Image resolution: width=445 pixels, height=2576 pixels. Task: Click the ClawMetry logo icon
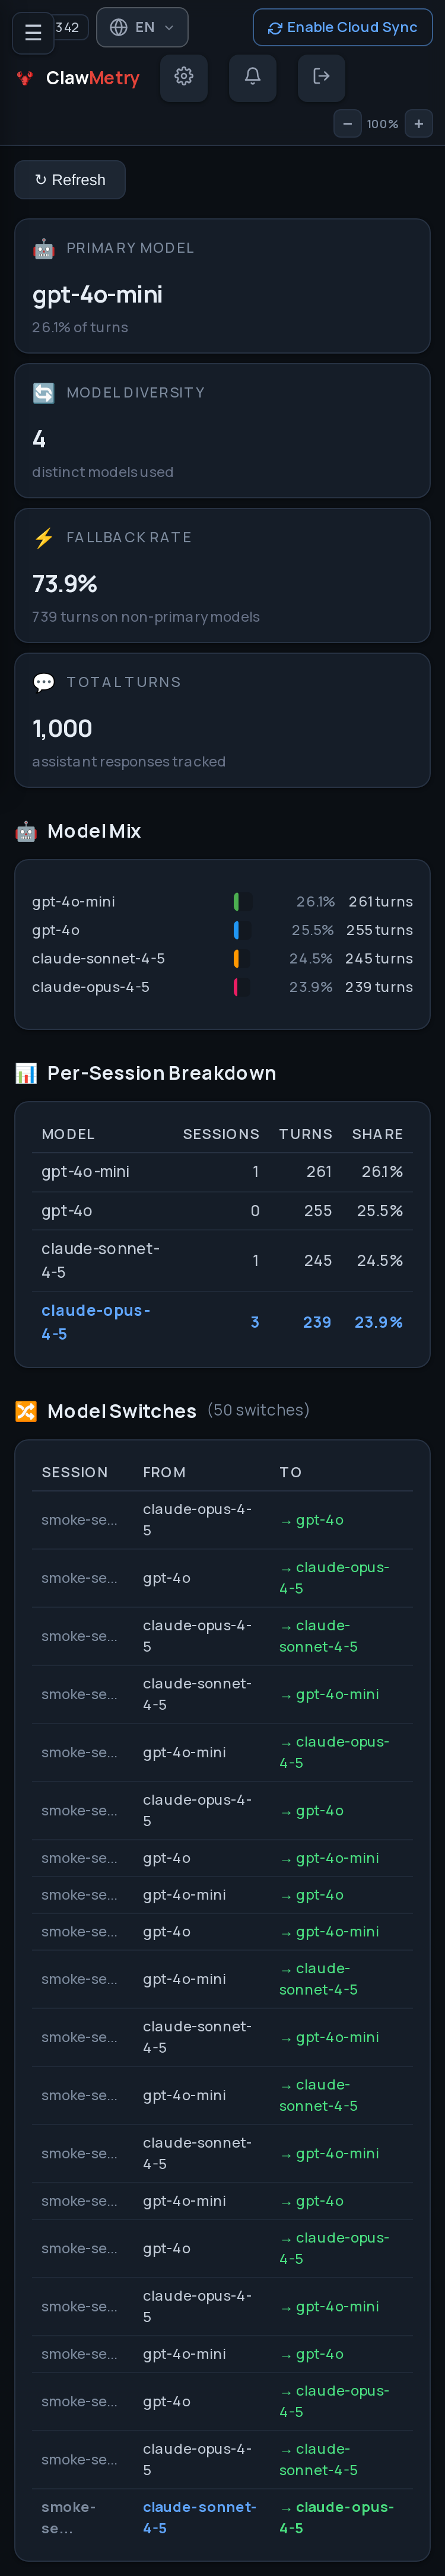tap(25, 78)
